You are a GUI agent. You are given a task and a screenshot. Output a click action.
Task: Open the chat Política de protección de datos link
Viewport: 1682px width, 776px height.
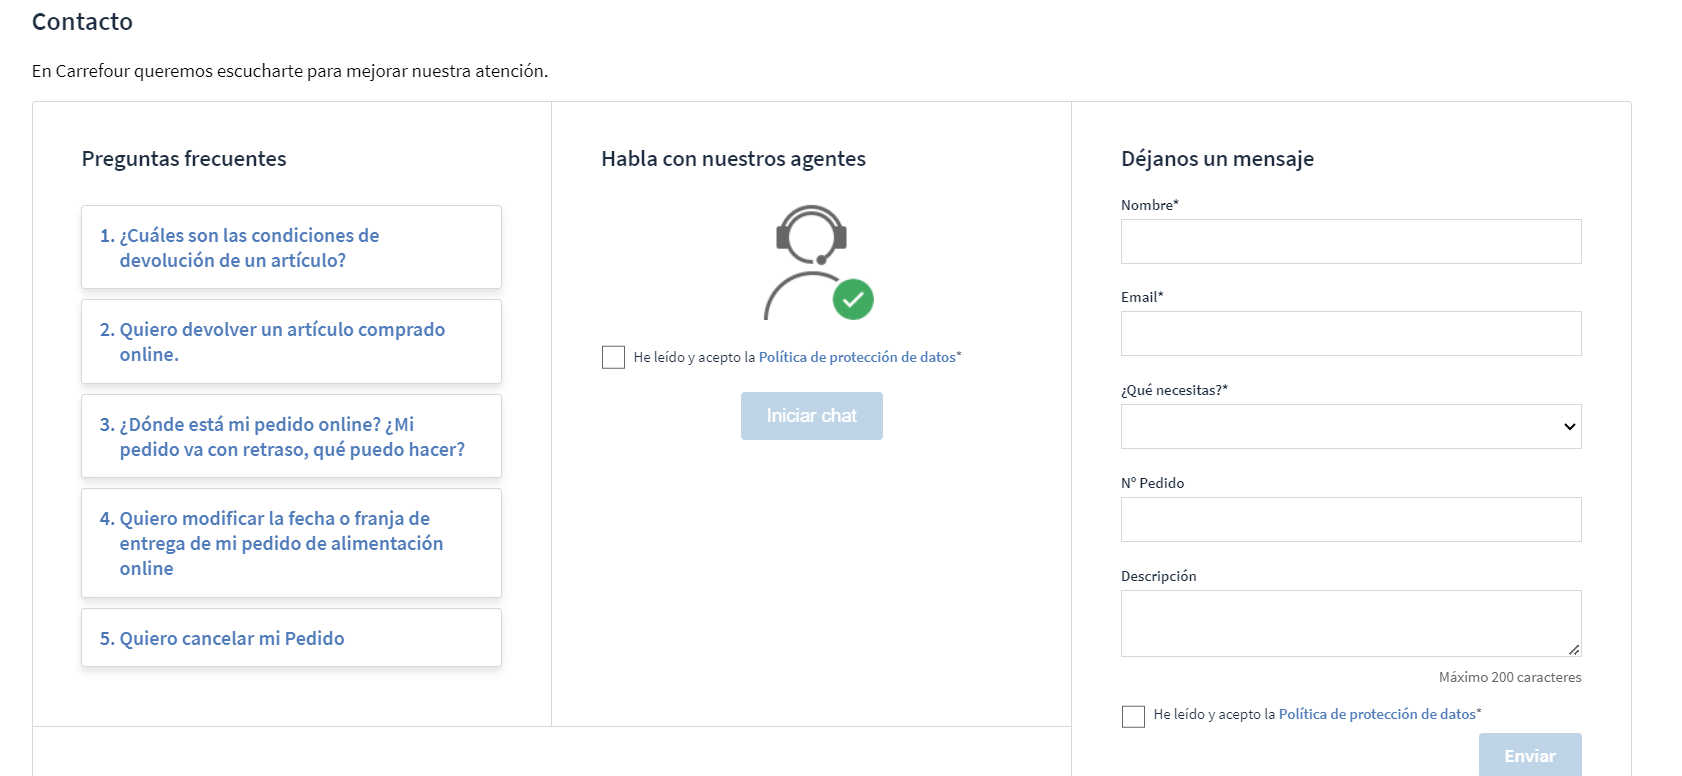coord(858,356)
